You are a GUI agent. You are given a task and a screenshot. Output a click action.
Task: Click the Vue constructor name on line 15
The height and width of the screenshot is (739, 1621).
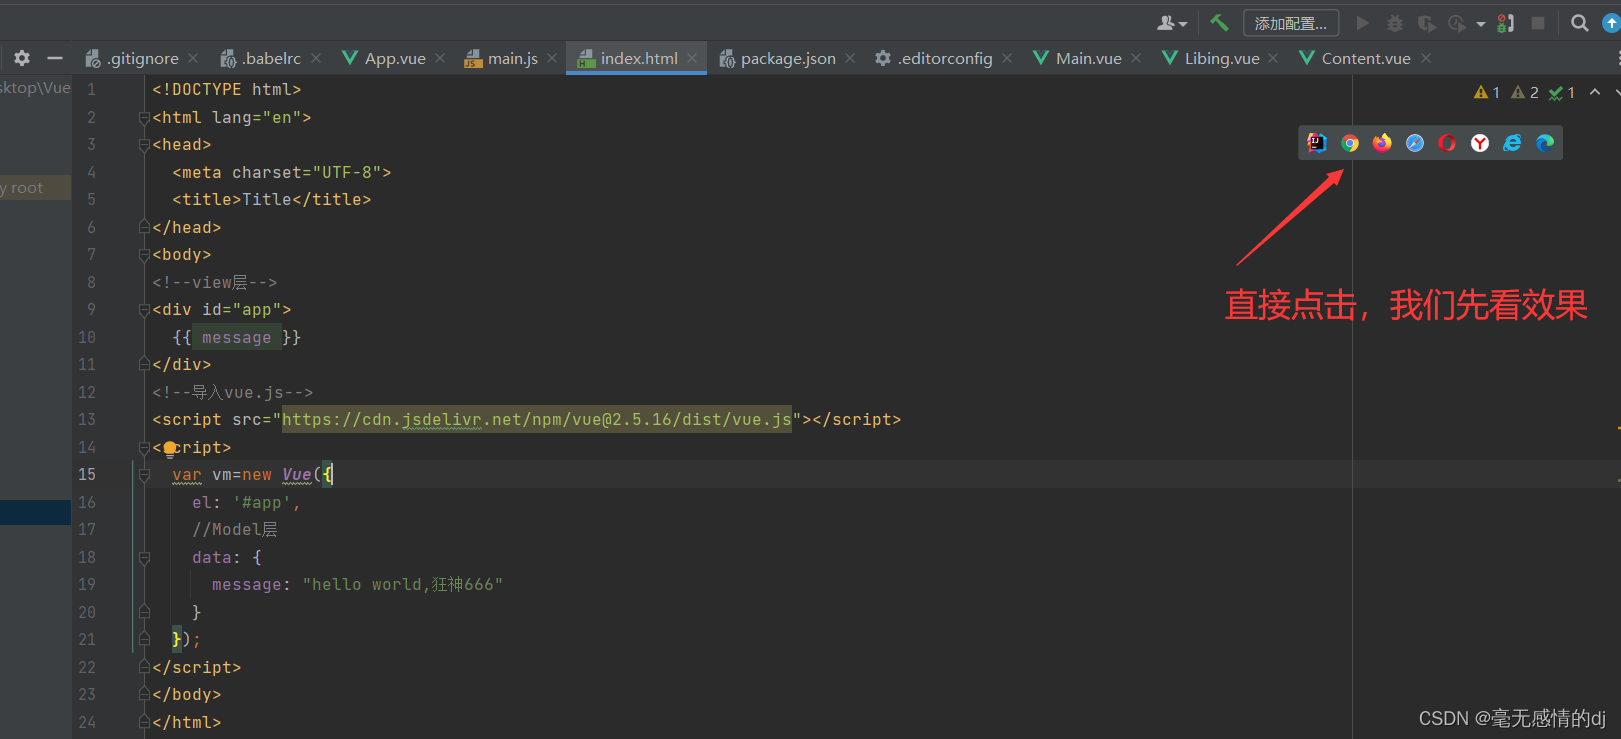click(297, 475)
